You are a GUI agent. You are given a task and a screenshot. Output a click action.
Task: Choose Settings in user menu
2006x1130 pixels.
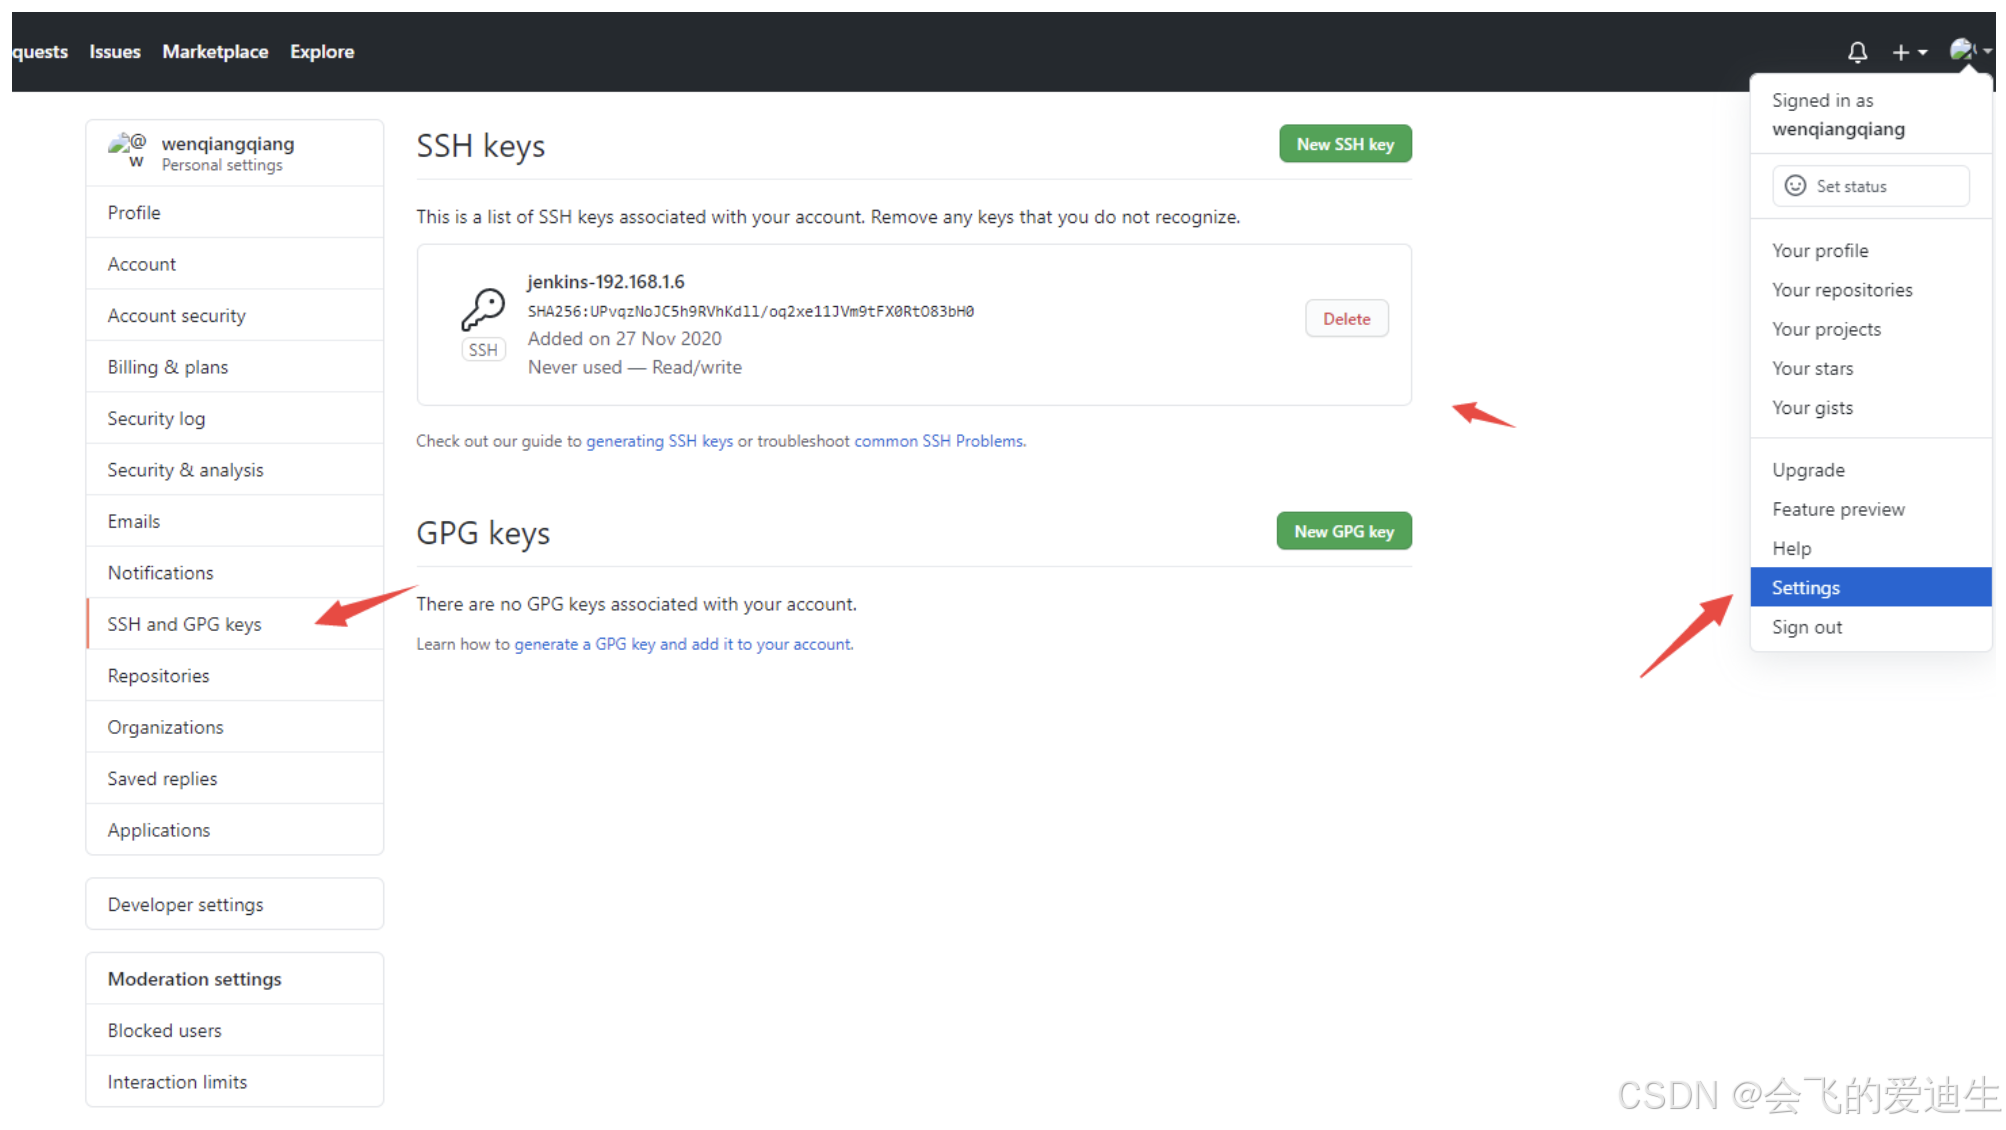(1871, 588)
